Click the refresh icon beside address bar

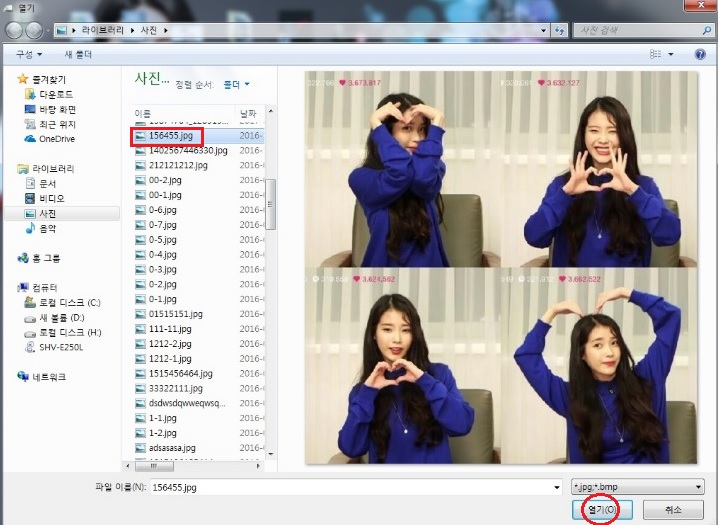[x=559, y=31]
